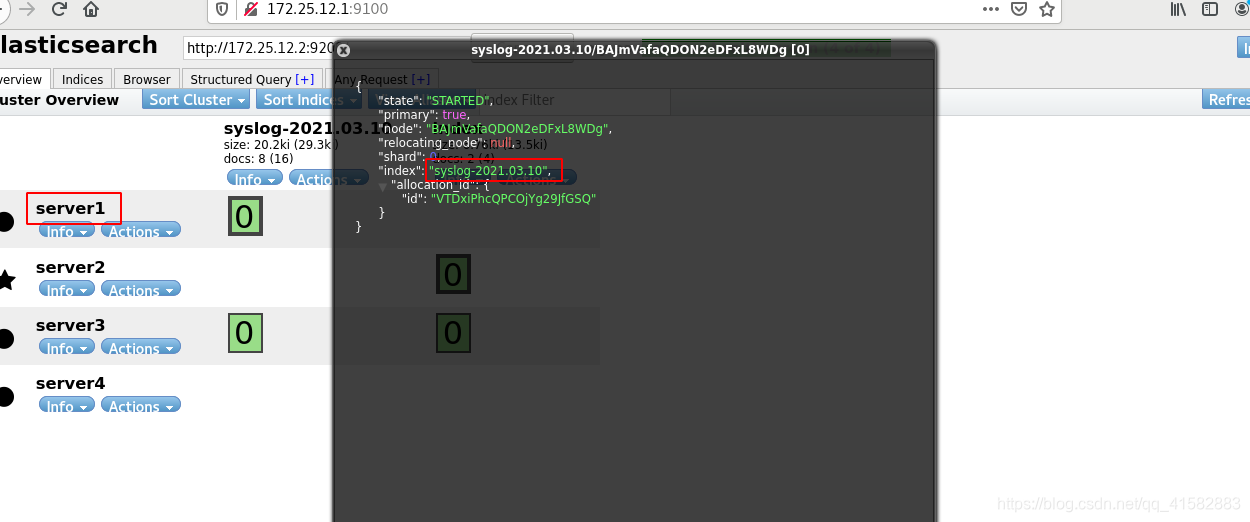Viewport: 1250px width, 522px height.
Task: Click node circle icon beside server4
Action: pos(5,396)
